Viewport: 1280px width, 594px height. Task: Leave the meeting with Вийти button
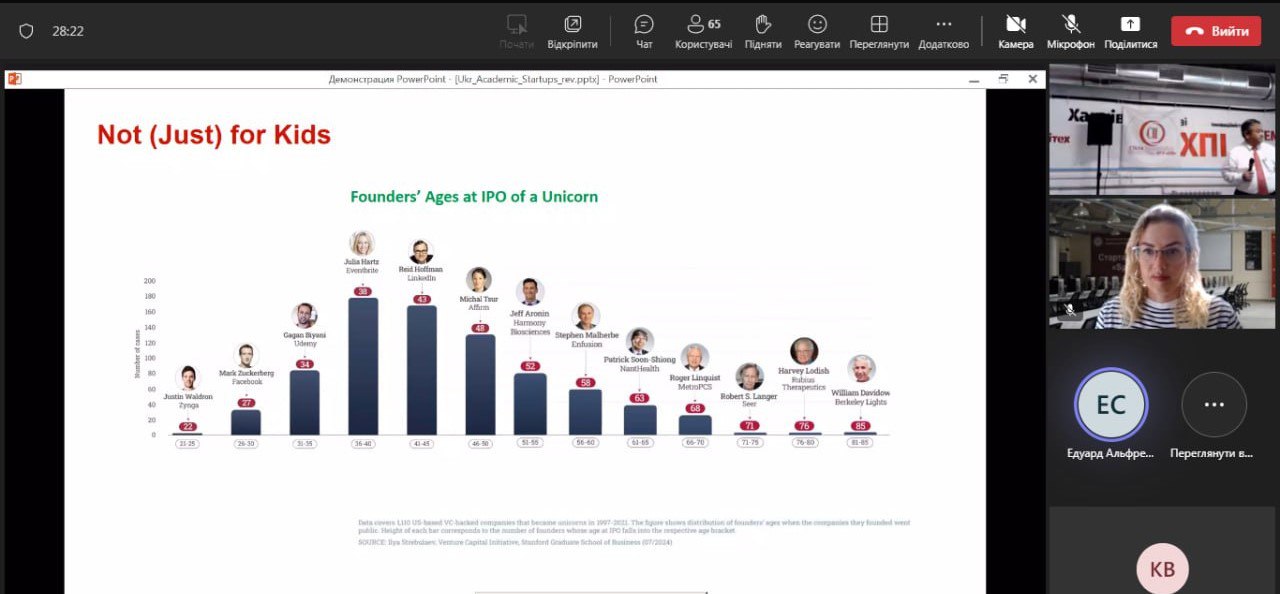tap(1216, 31)
